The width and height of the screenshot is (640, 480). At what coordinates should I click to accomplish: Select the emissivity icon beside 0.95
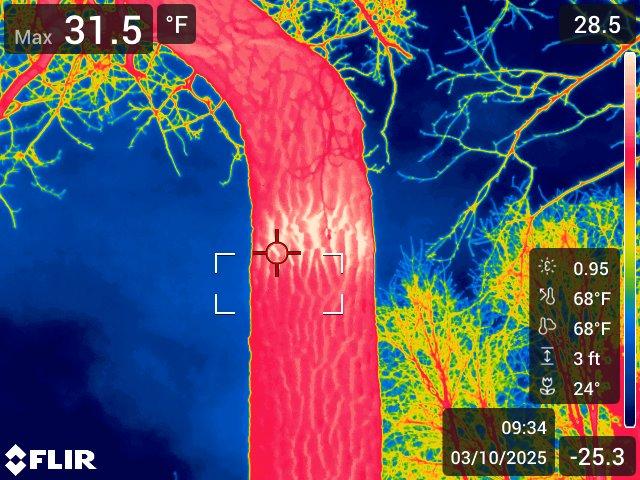pos(547,267)
